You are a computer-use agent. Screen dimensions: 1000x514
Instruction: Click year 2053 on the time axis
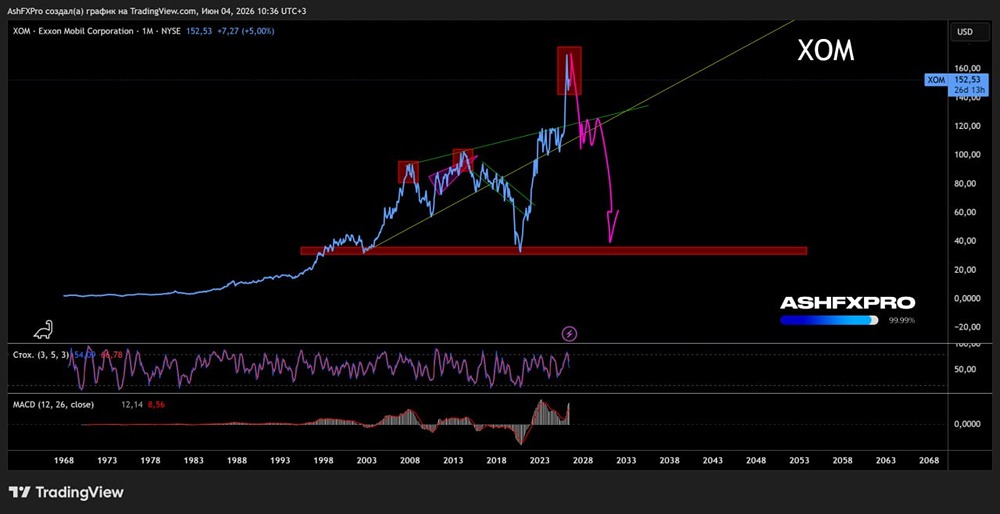pos(799,460)
